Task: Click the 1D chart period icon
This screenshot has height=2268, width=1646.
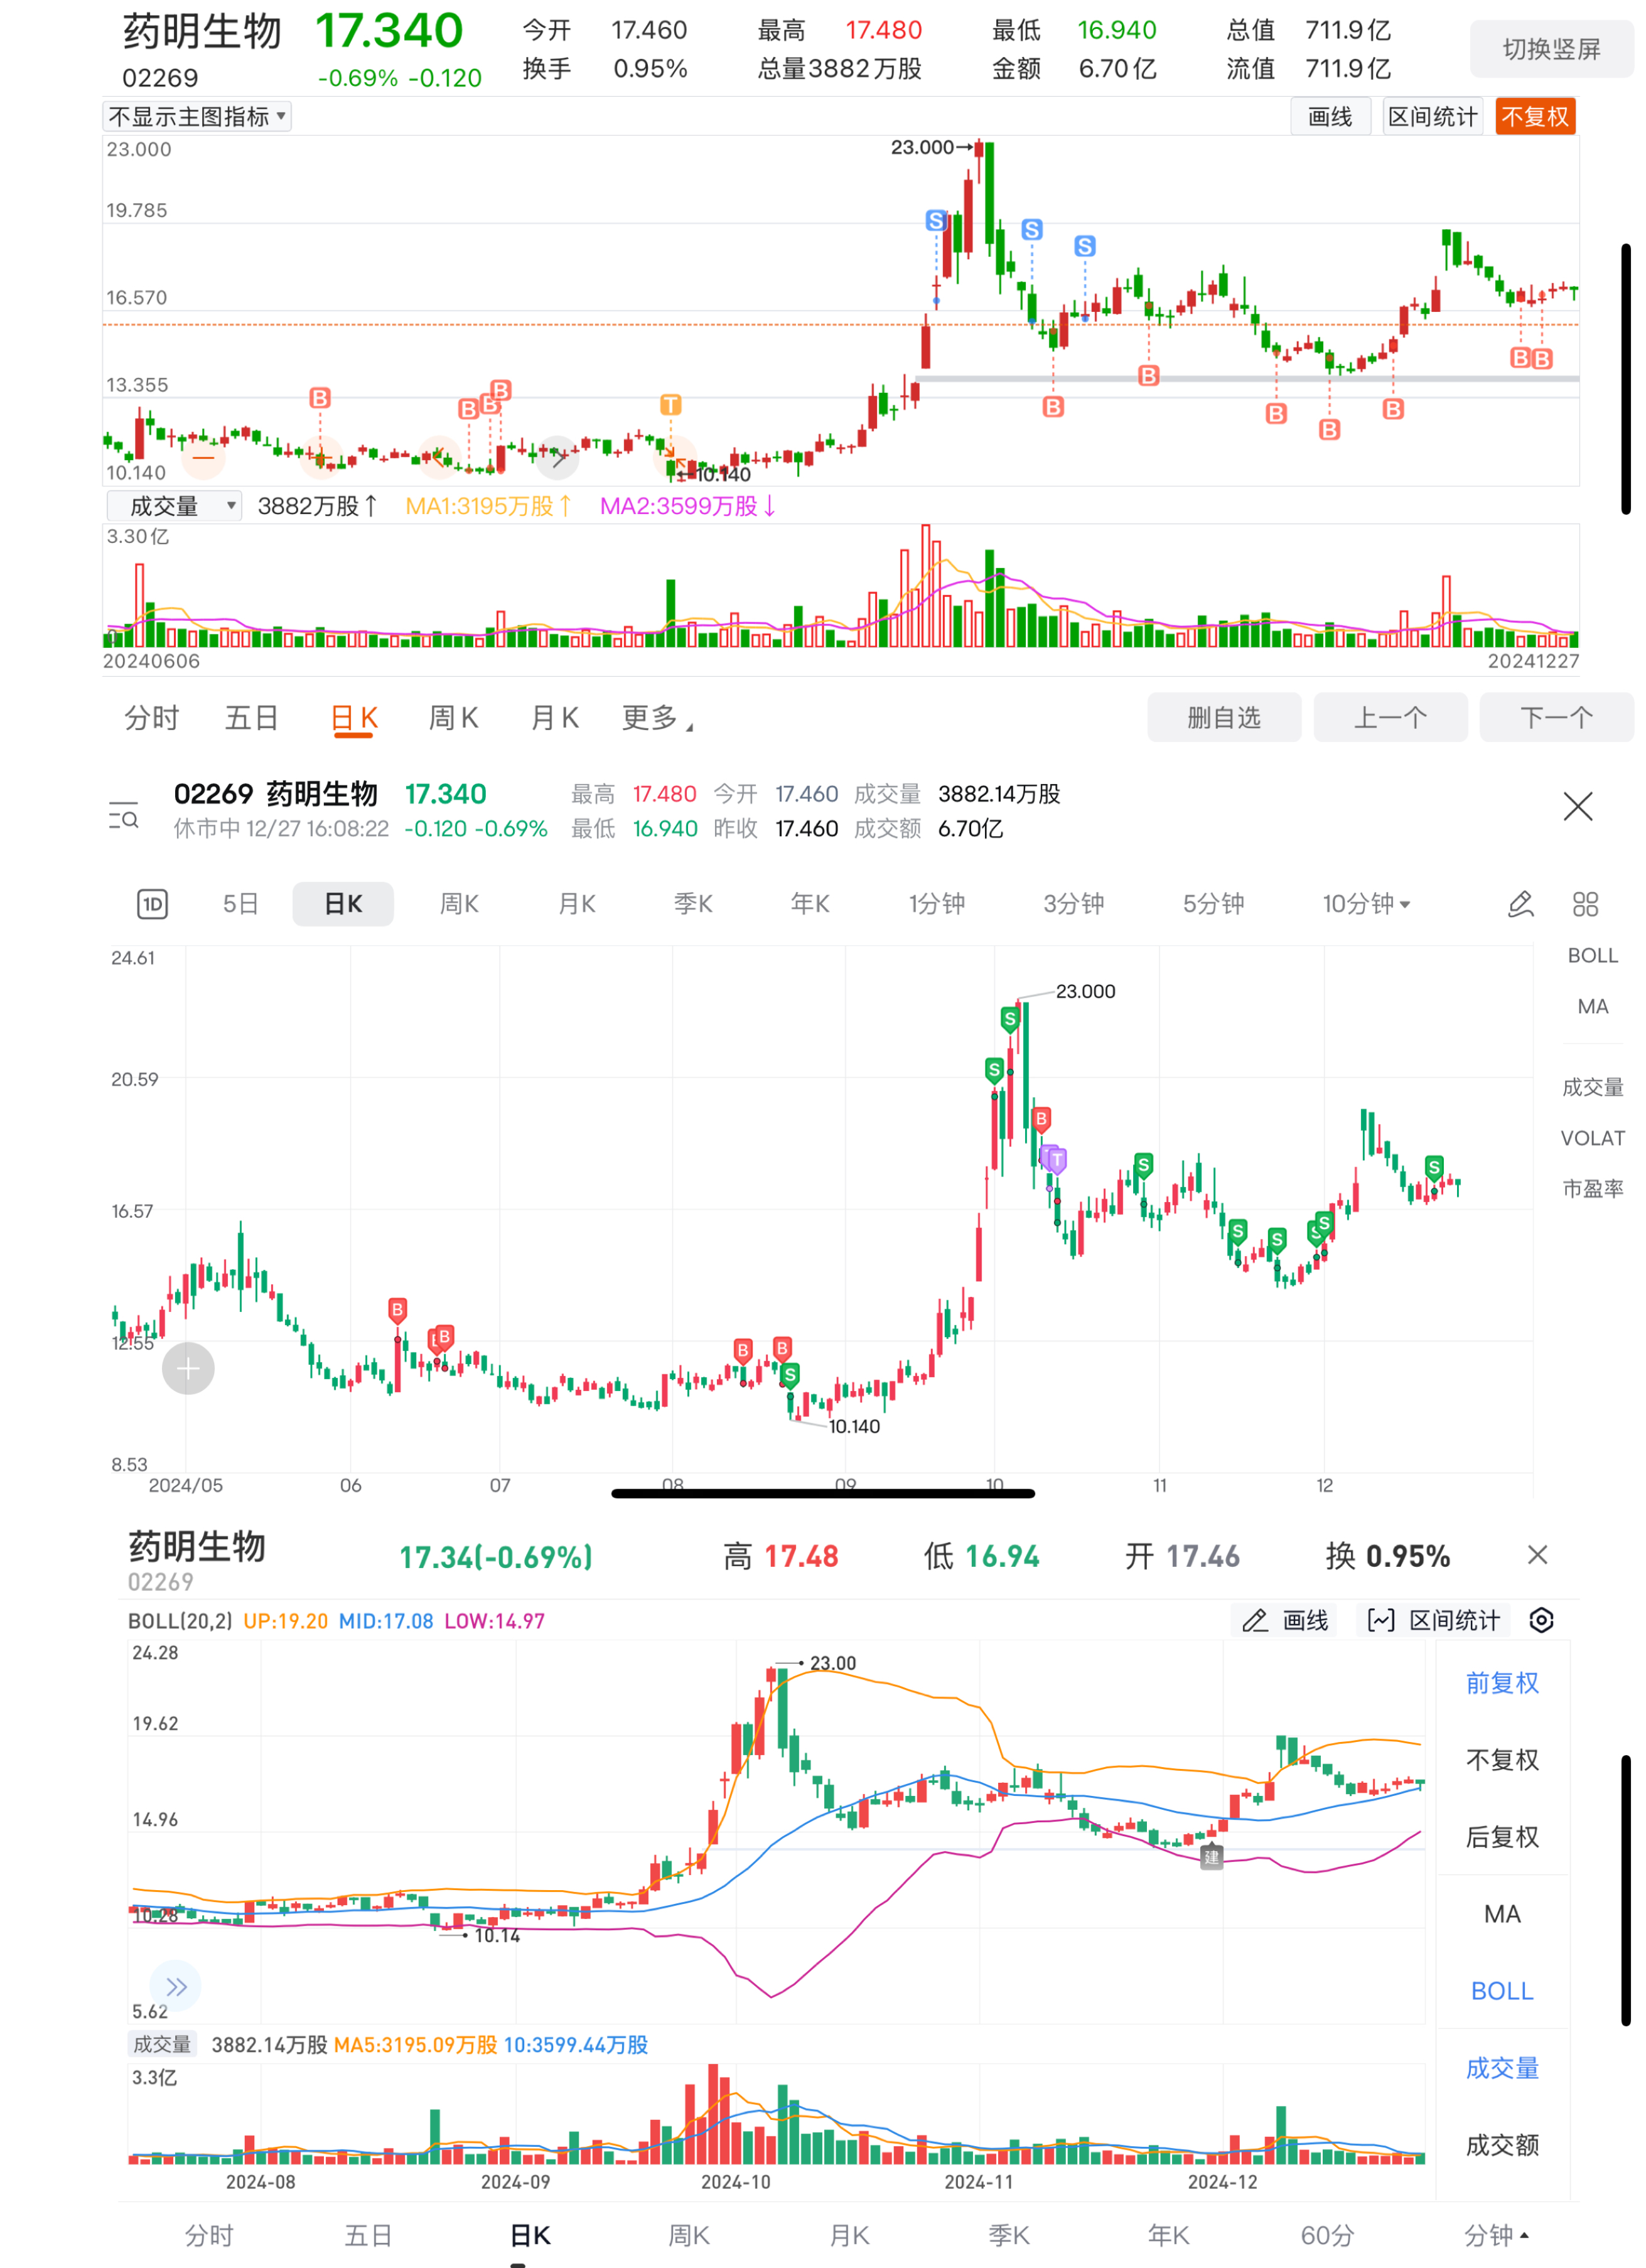Action: [x=152, y=904]
